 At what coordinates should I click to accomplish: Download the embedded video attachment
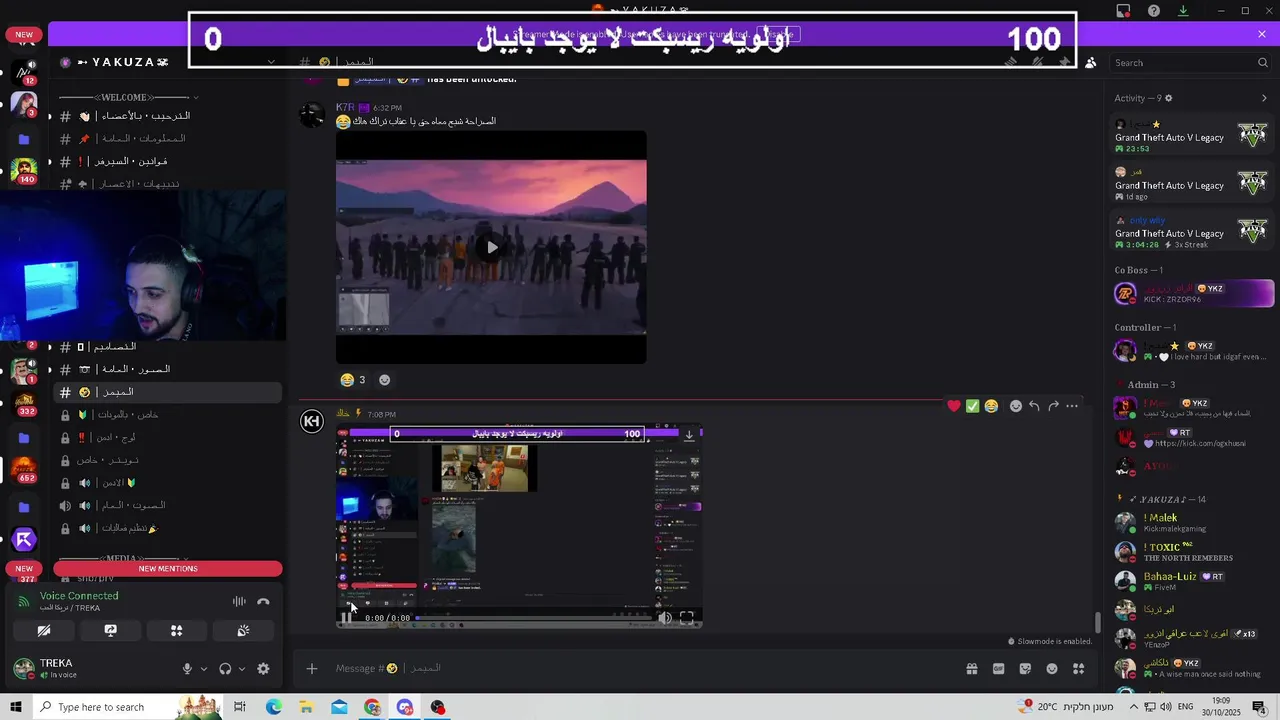[x=689, y=435]
